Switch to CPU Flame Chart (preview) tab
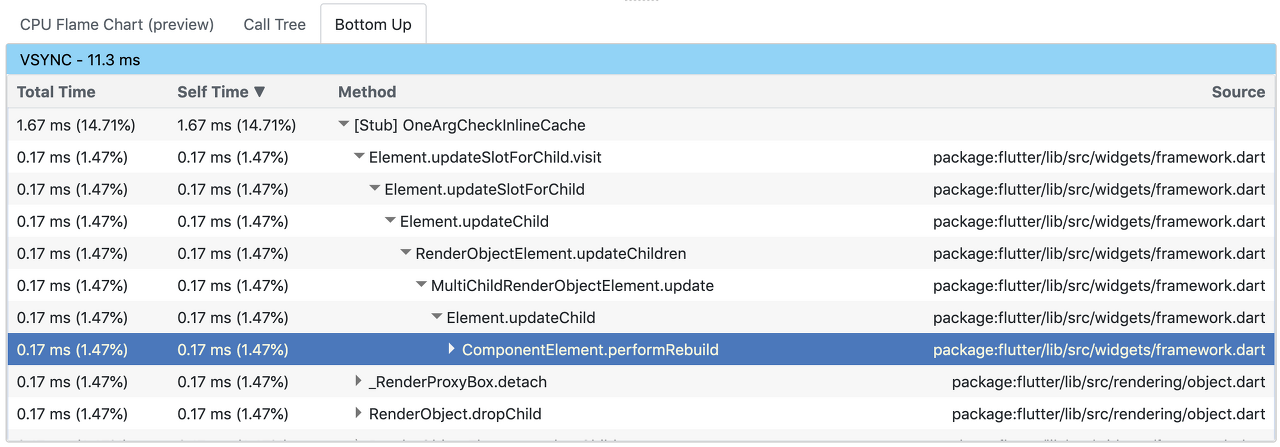 click(x=117, y=24)
